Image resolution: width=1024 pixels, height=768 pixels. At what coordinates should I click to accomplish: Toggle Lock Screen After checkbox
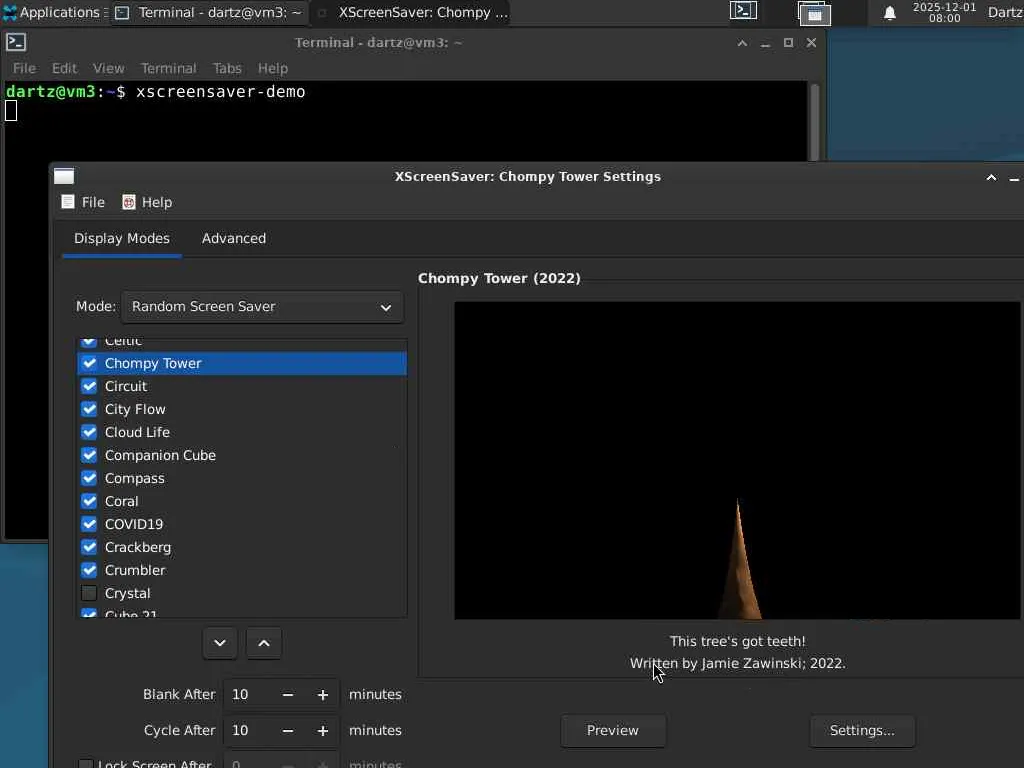(x=86, y=763)
